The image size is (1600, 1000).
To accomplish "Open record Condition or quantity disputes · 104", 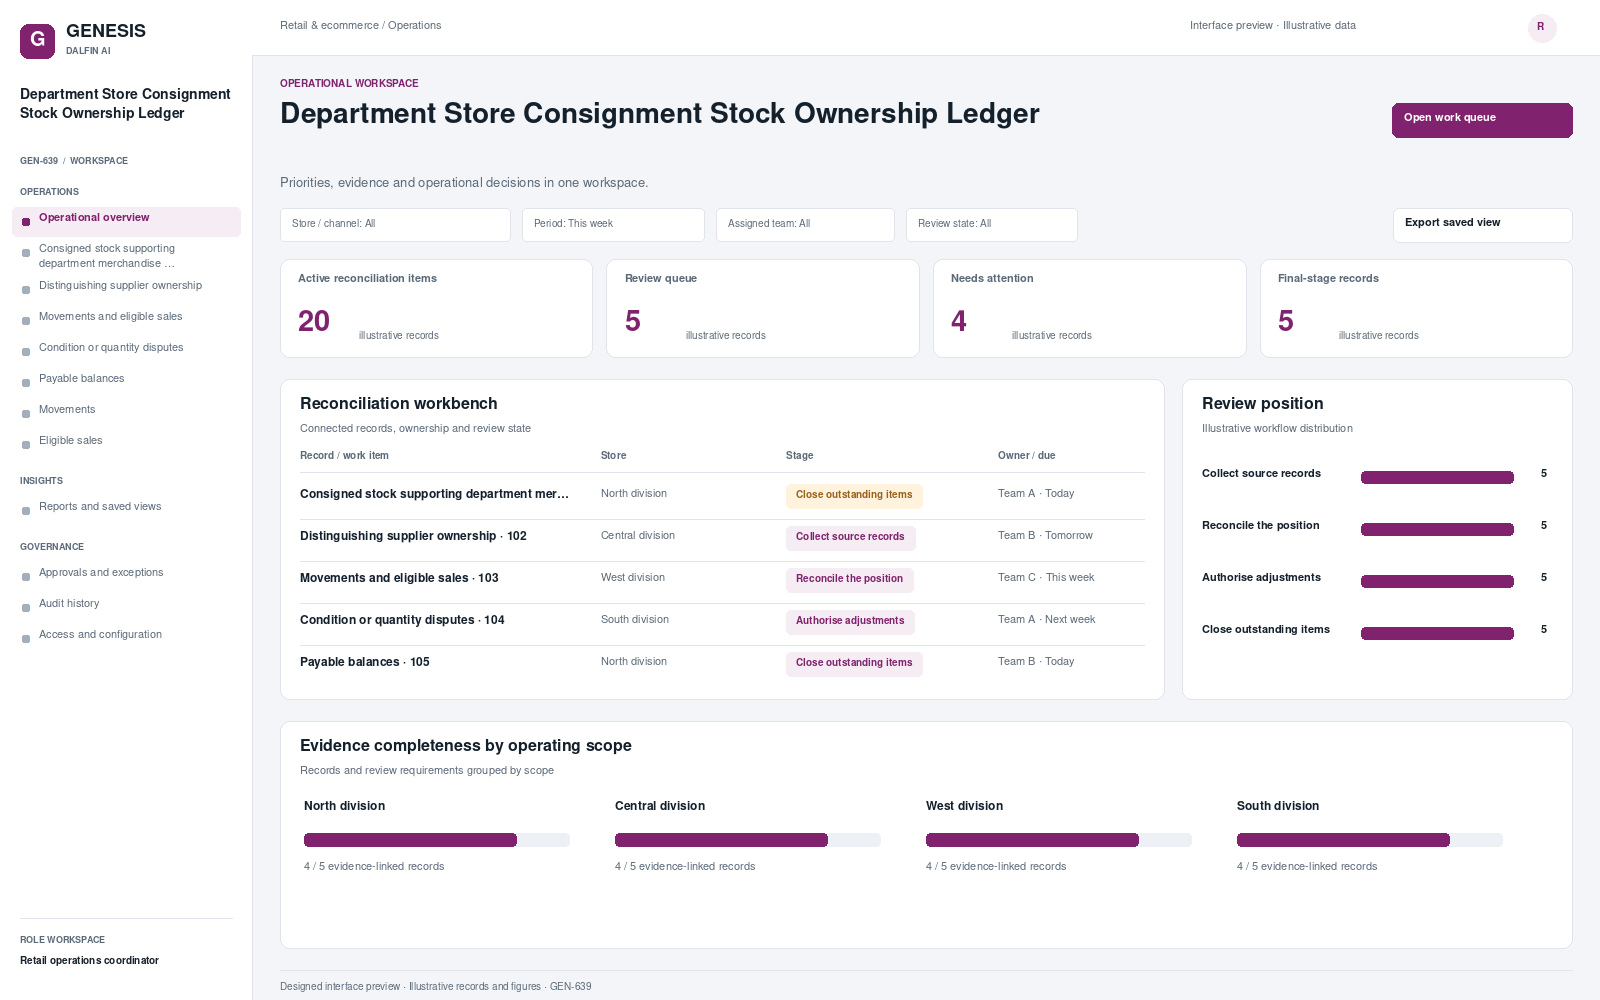I will pyautogui.click(x=402, y=620).
